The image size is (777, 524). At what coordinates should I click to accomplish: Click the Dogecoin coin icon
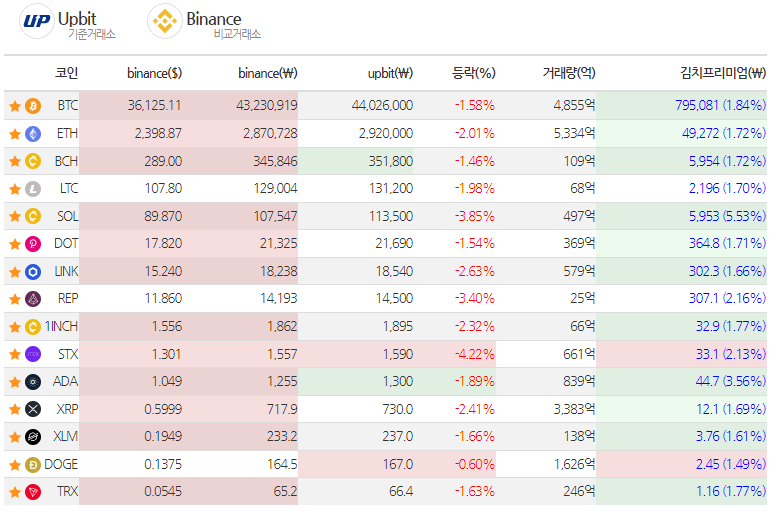click(x=33, y=465)
